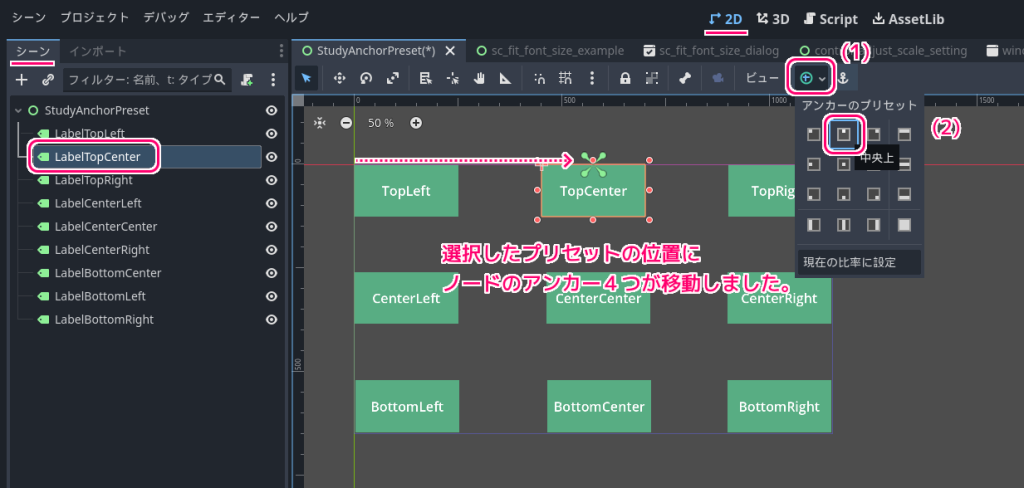Screen dimensions: 1024x488
Task: Toggle grid snap icon
Action: point(565,78)
